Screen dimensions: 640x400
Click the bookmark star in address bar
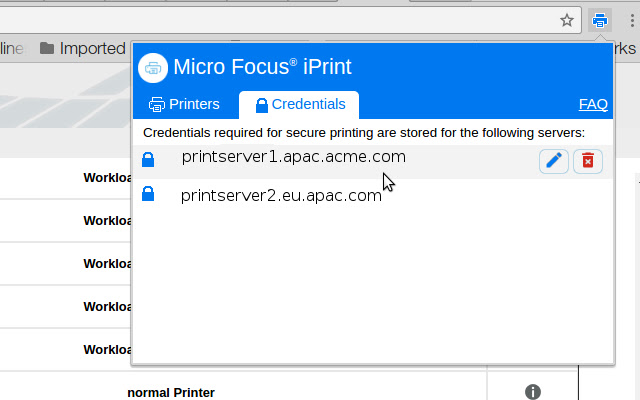coord(566,19)
